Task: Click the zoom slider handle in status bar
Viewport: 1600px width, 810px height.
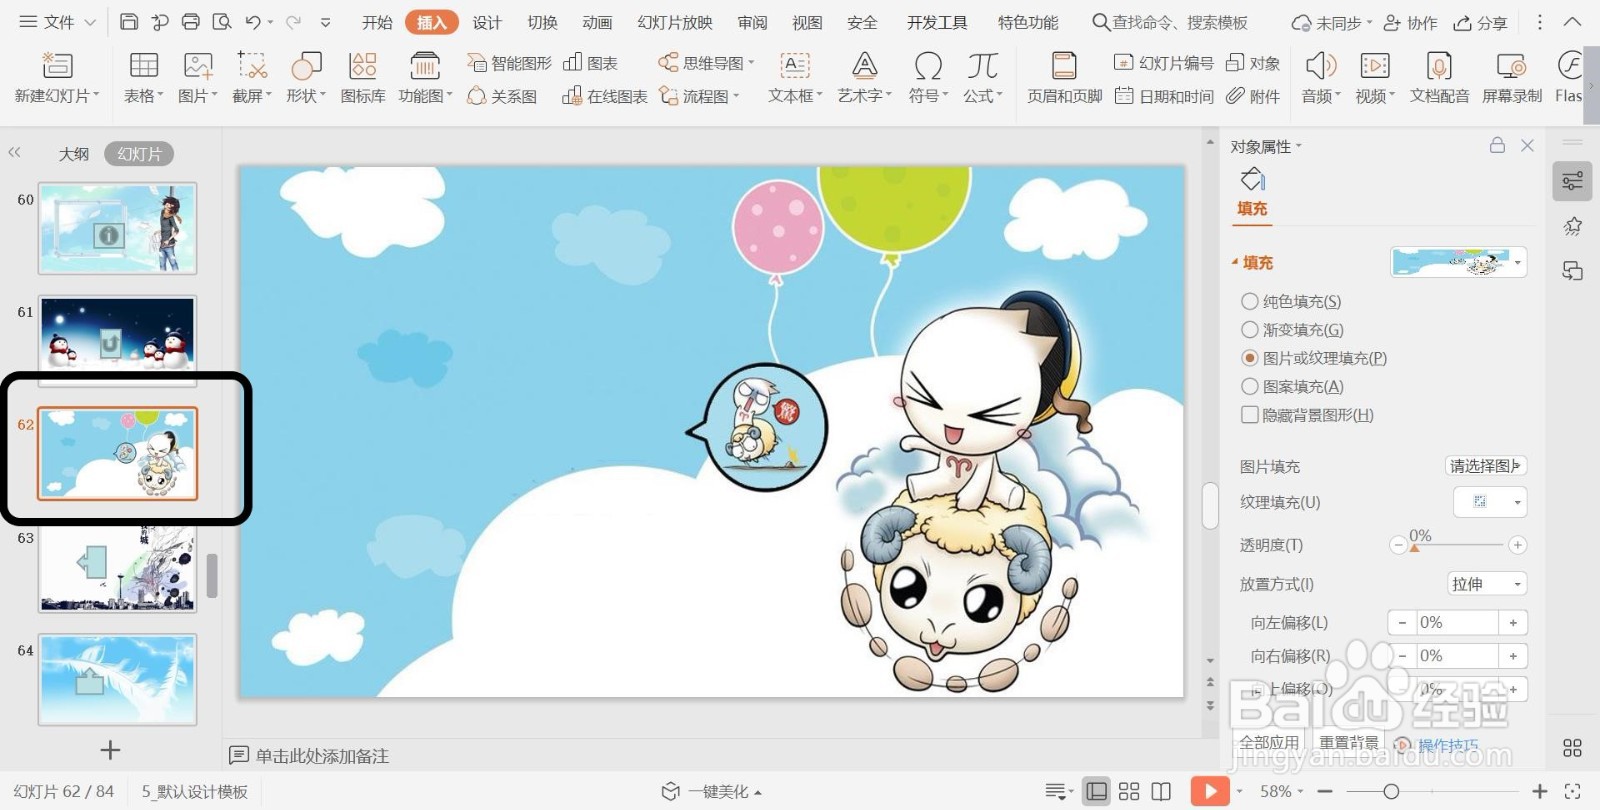Action: [1390, 791]
